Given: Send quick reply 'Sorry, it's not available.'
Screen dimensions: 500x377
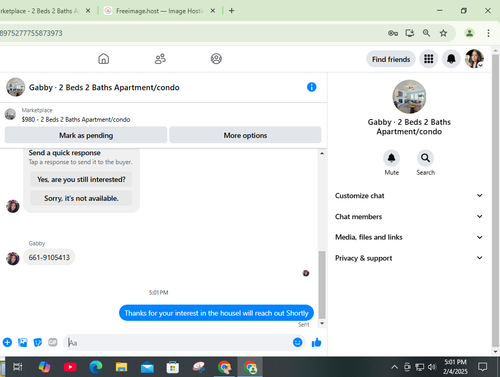Looking at the screenshot, I should coord(81,198).
